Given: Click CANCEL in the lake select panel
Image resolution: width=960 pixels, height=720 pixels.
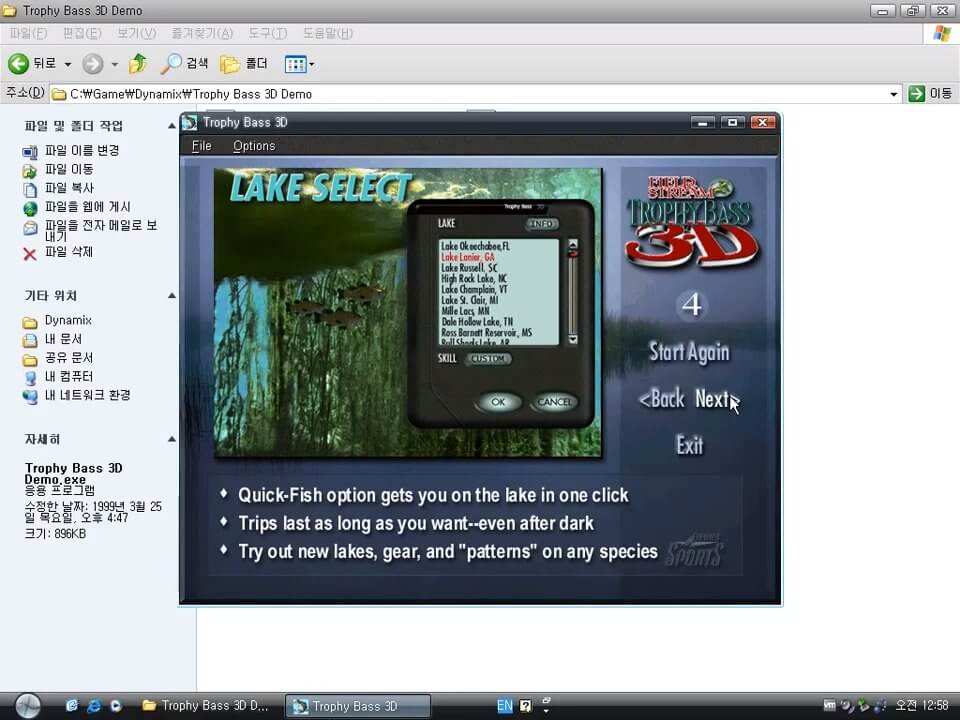Looking at the screenshot, I should click(x=554, y=402).
